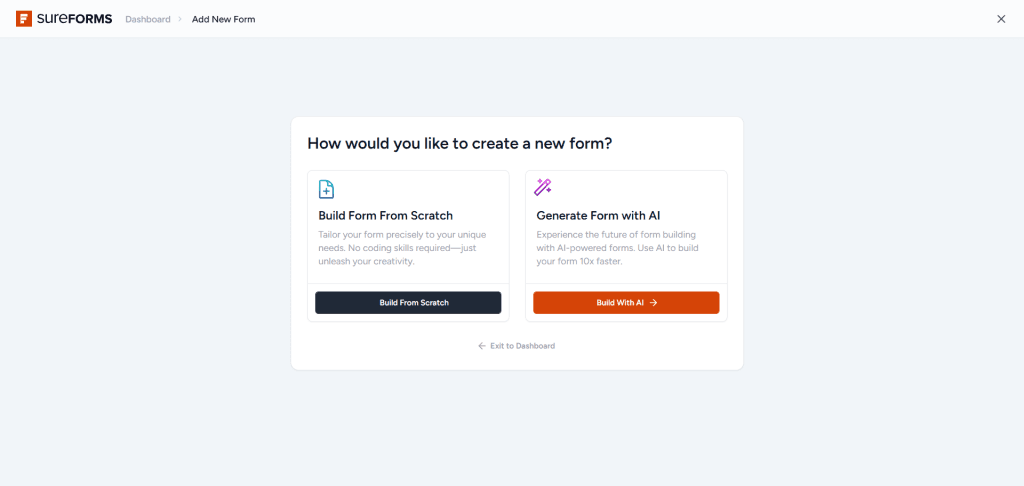Click left arrow beside Exit to Dashboard
The height and width of the screenshot is (486, 1024).
tap(482, 346)
